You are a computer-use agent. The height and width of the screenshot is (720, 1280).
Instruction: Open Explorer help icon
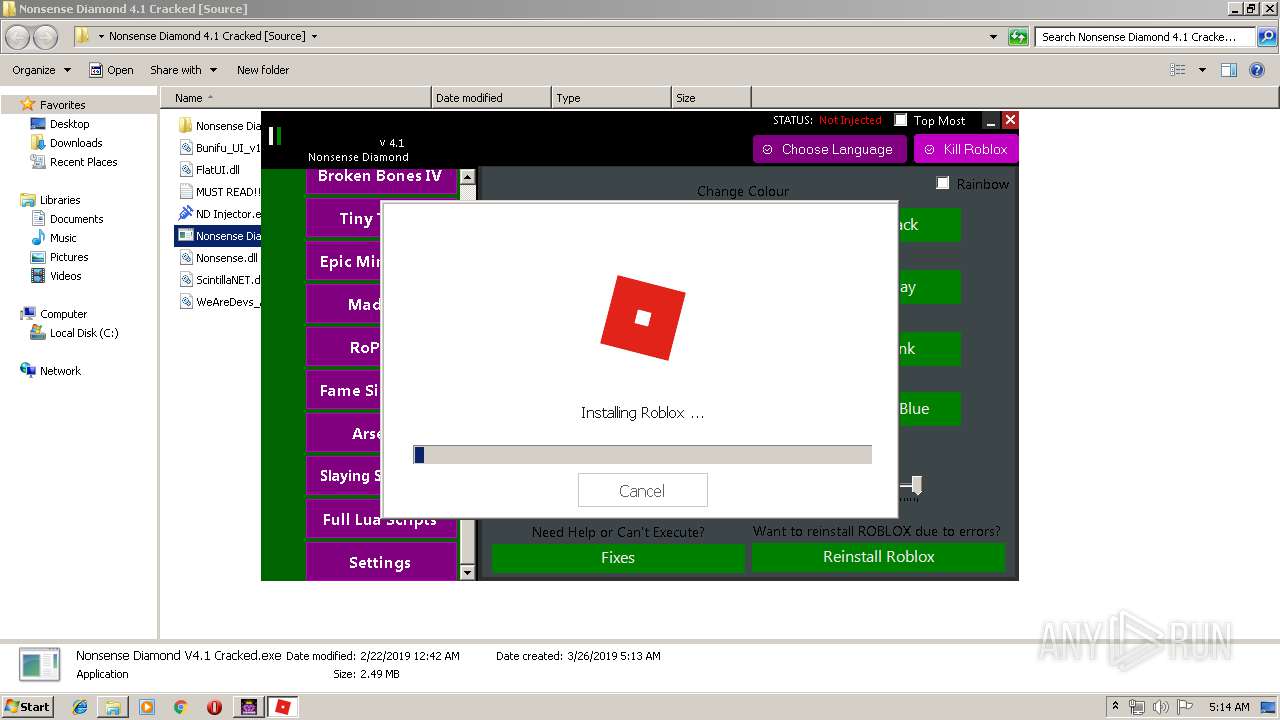1259,70
